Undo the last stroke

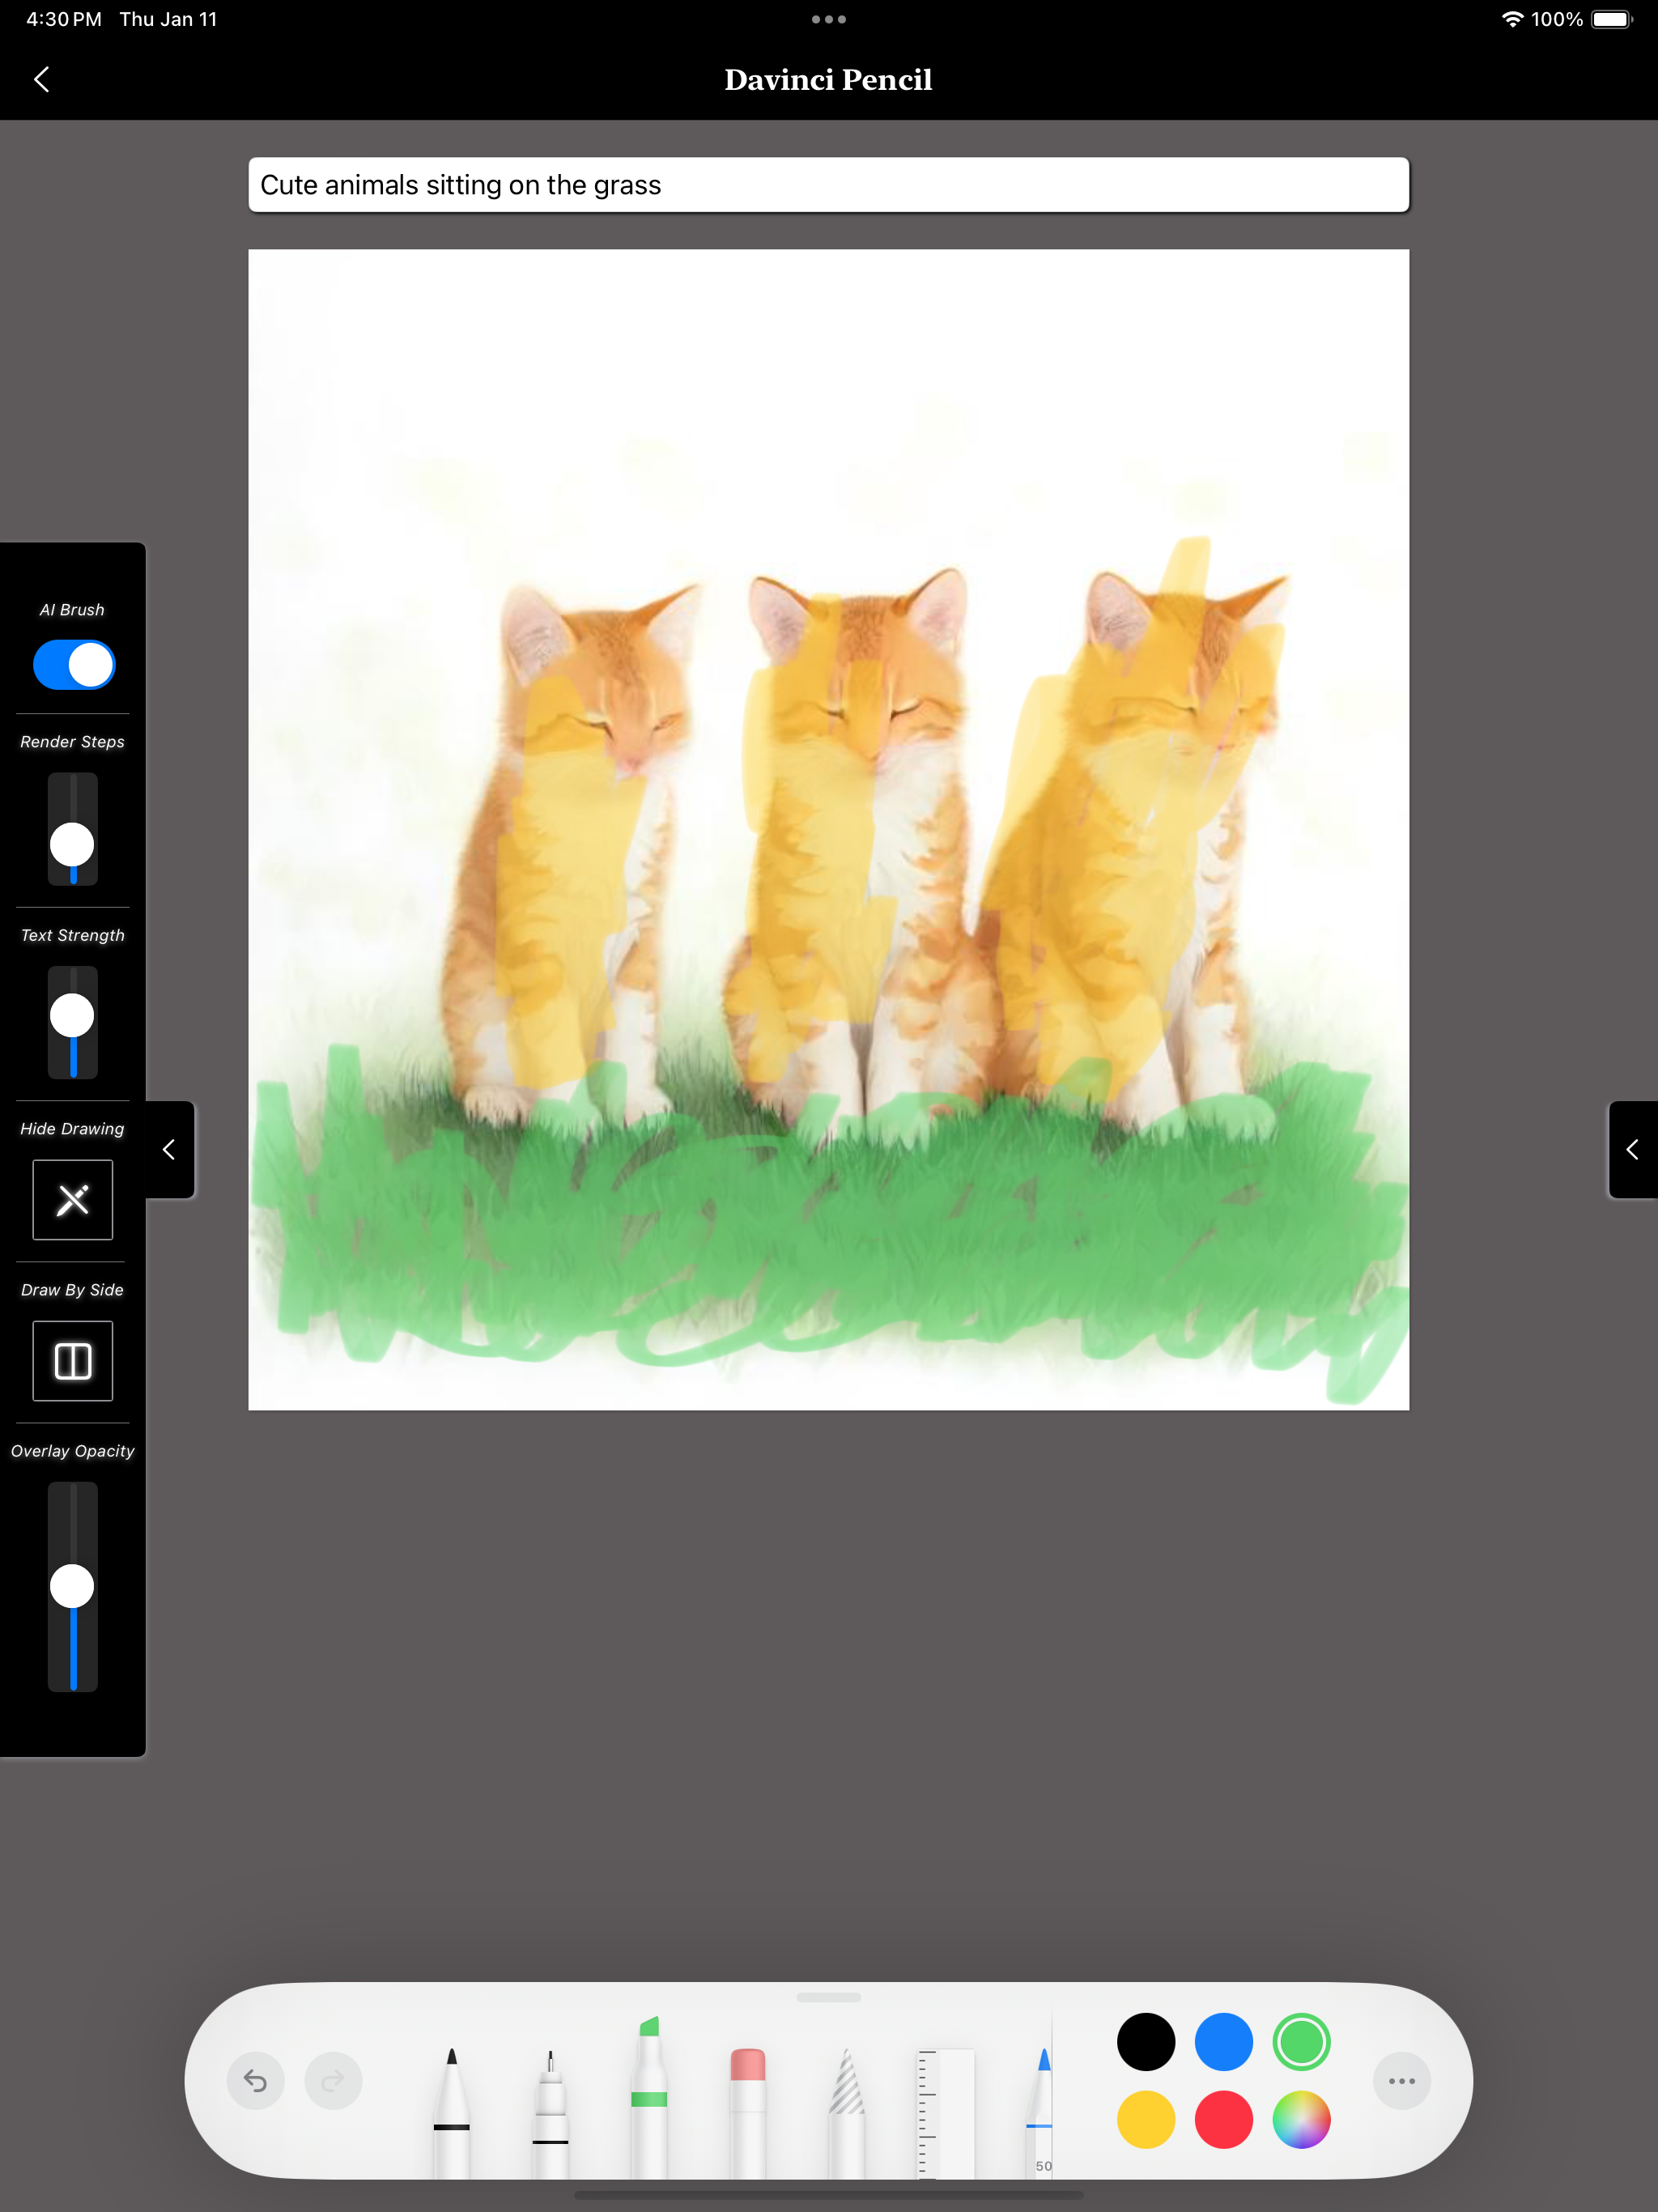(256, 2081)
